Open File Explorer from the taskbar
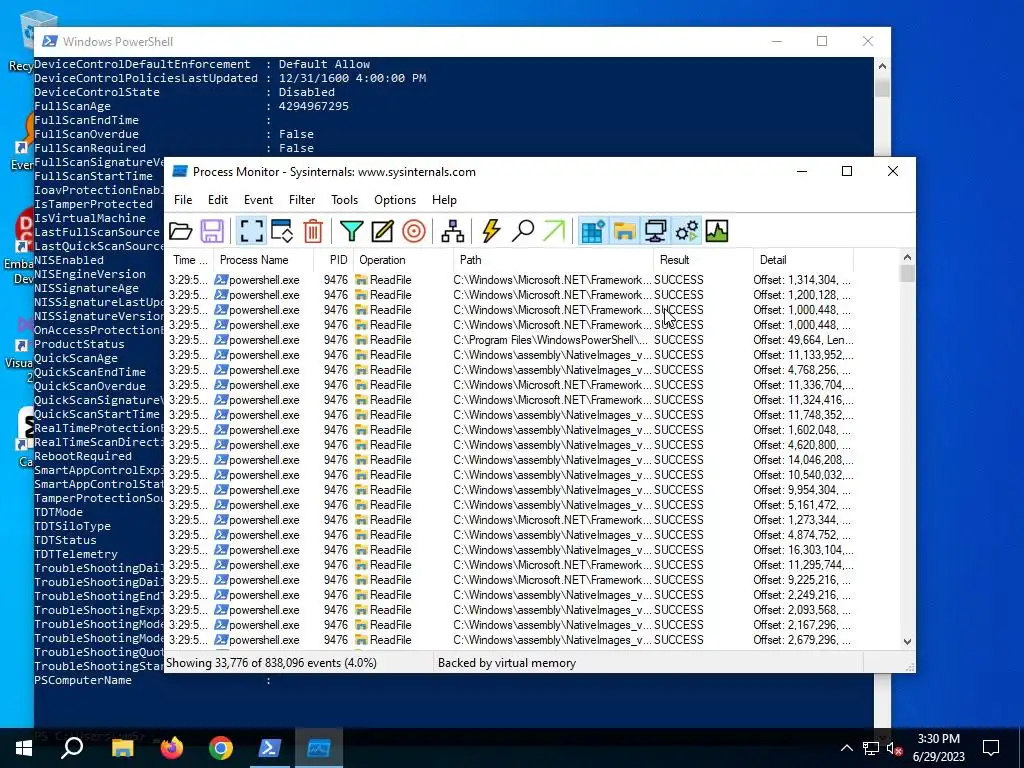Viewport: 1024px width, 768px height. pos(122,748)
